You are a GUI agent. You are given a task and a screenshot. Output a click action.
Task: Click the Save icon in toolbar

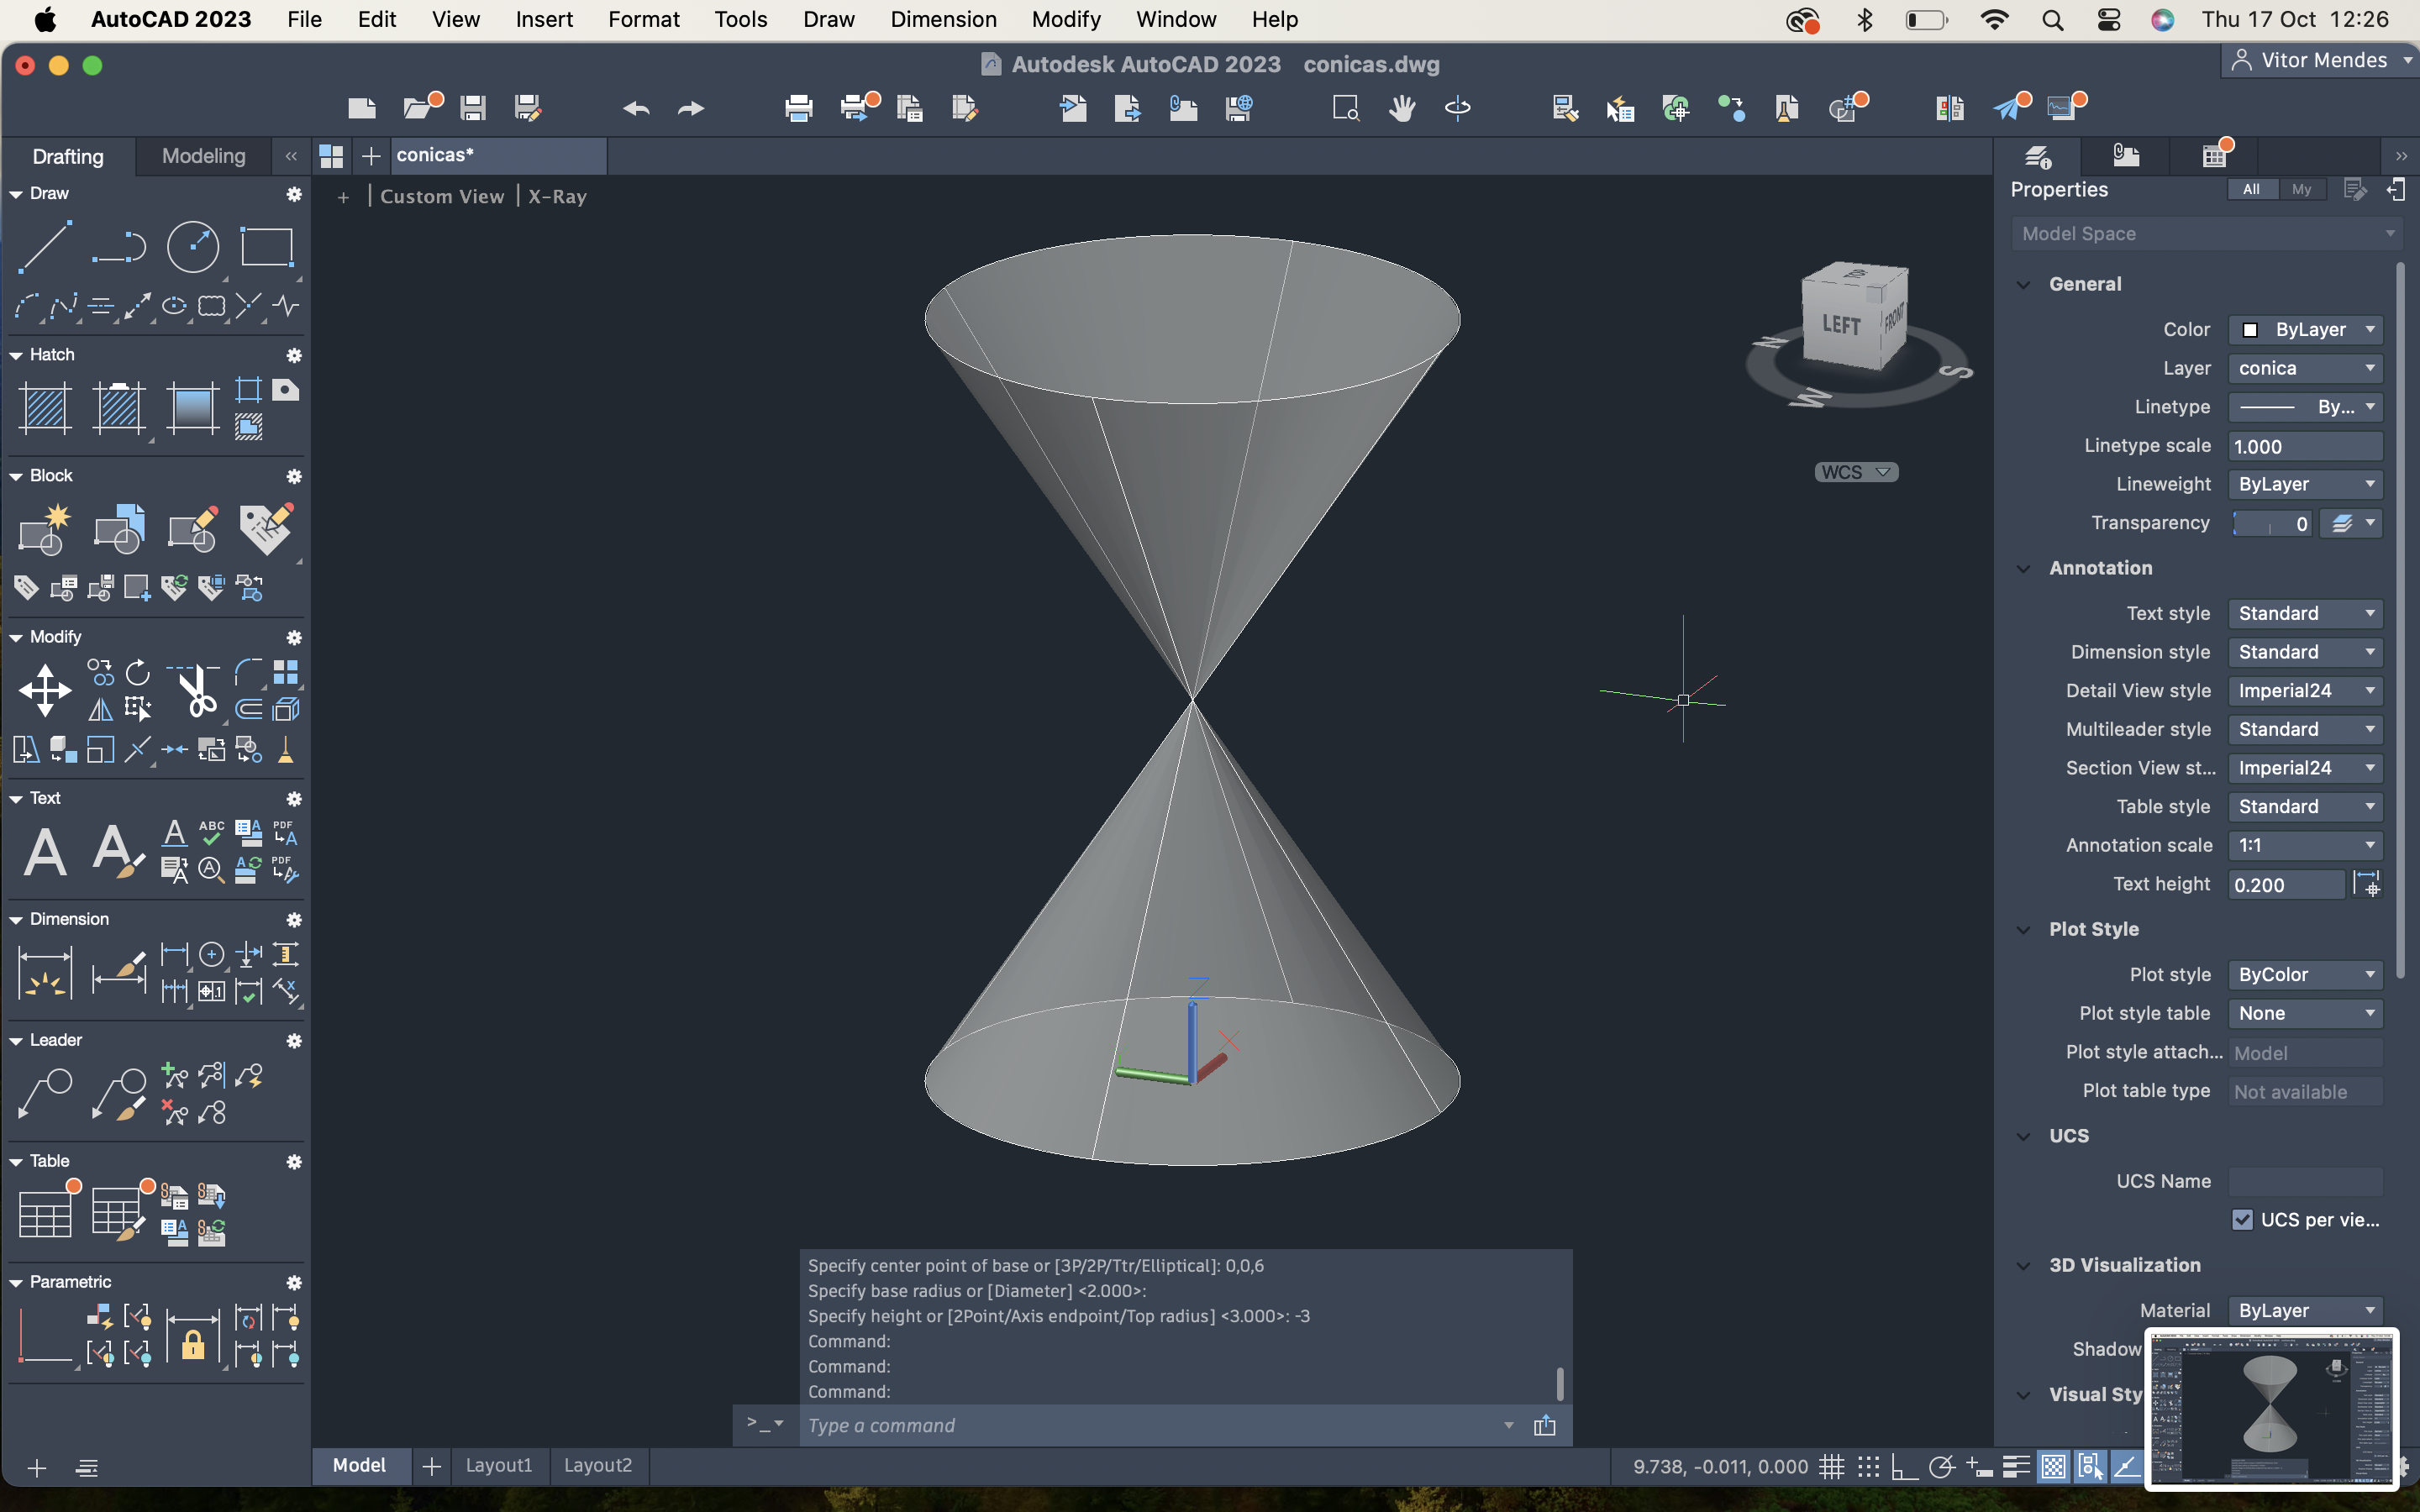point(473,108)
